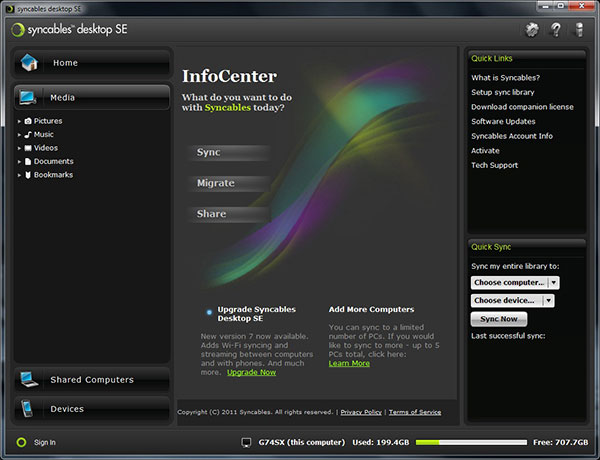Click the Shared Computers laptop icon

click(29, 379)
